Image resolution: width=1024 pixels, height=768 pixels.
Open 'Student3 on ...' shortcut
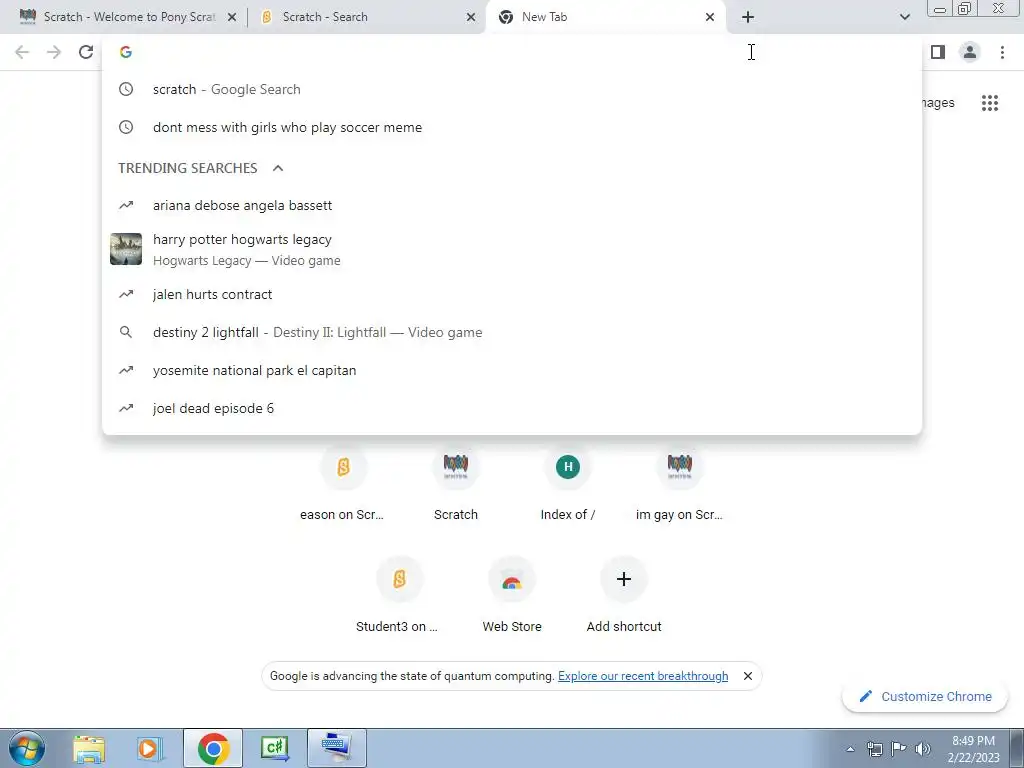click(x=398, y=596)
